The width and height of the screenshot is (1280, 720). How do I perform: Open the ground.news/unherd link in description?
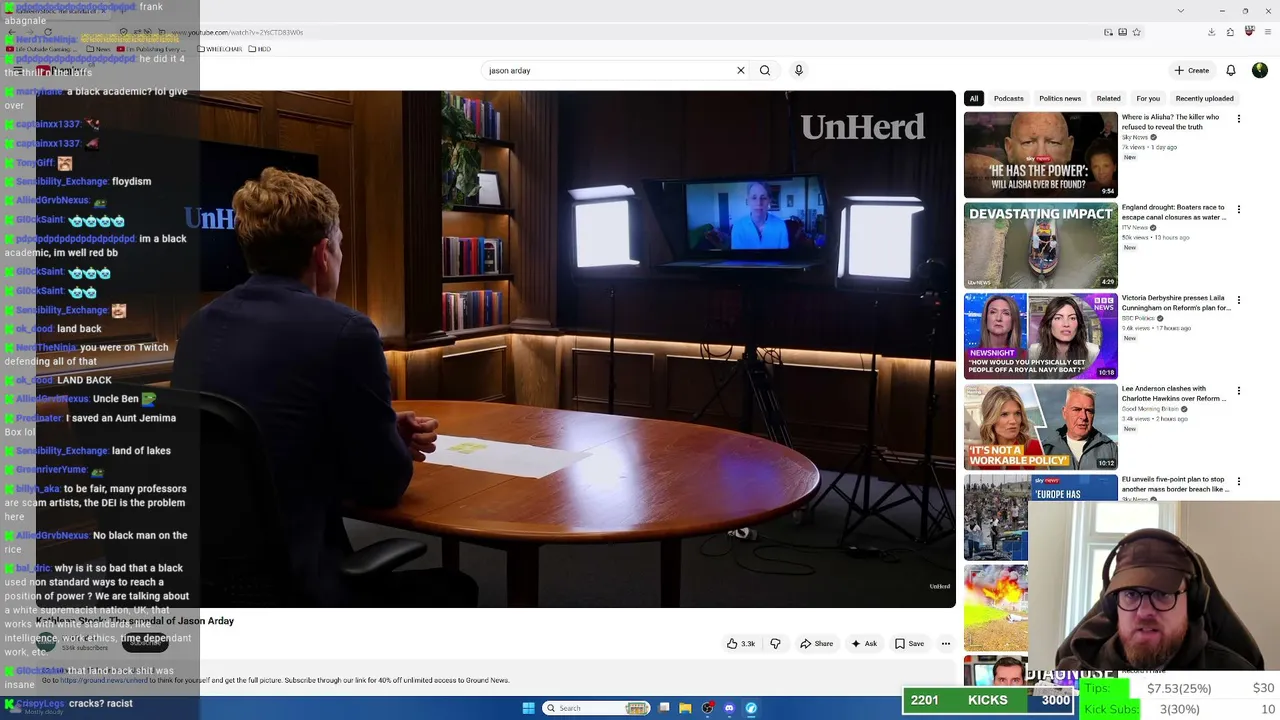(x=104, y=680)
